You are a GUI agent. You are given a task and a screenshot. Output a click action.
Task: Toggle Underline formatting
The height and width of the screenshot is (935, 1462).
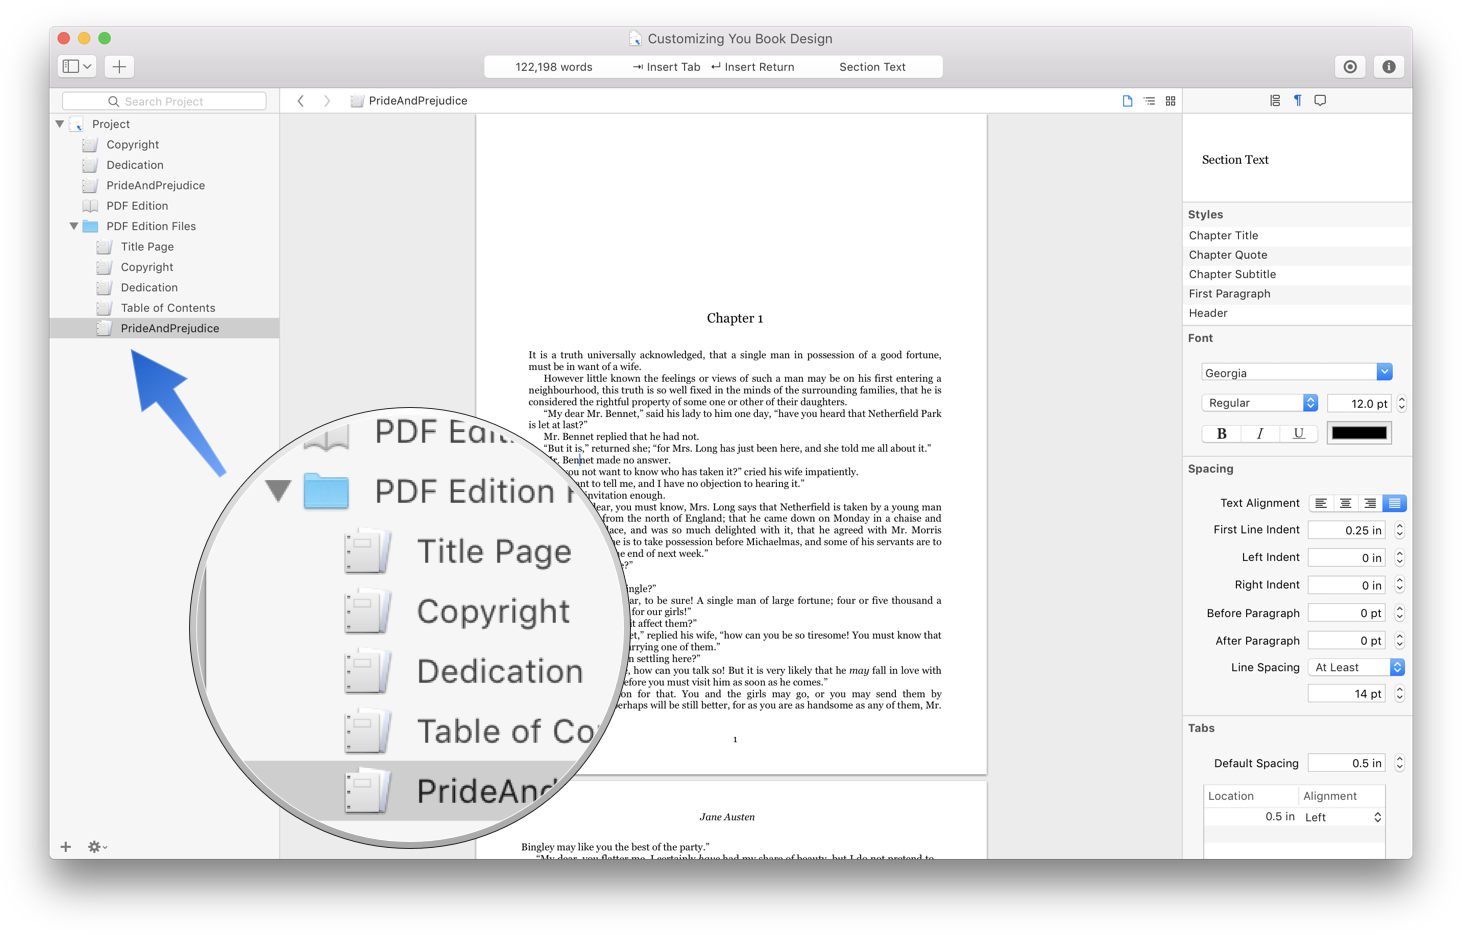pos(1298,433)
